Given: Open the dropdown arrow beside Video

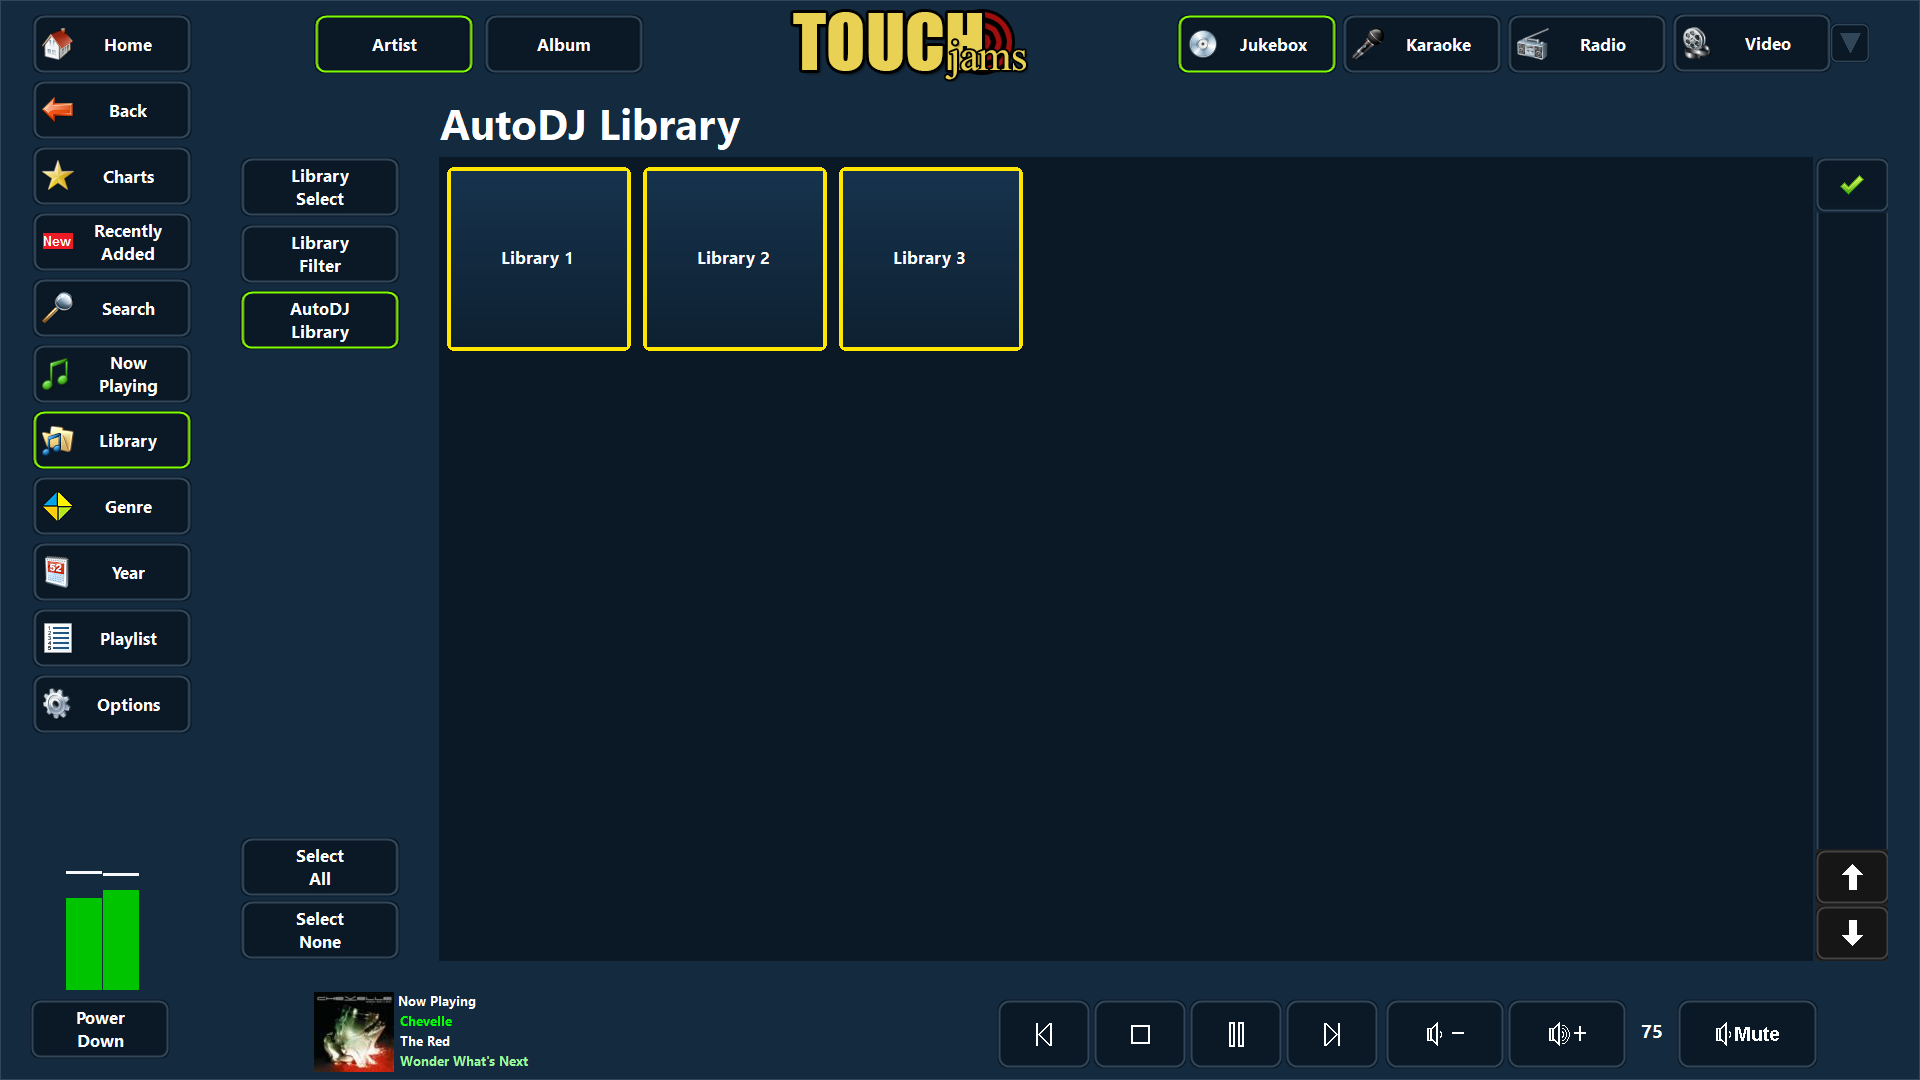Looking at the screenshot, I should (1849, 43).
